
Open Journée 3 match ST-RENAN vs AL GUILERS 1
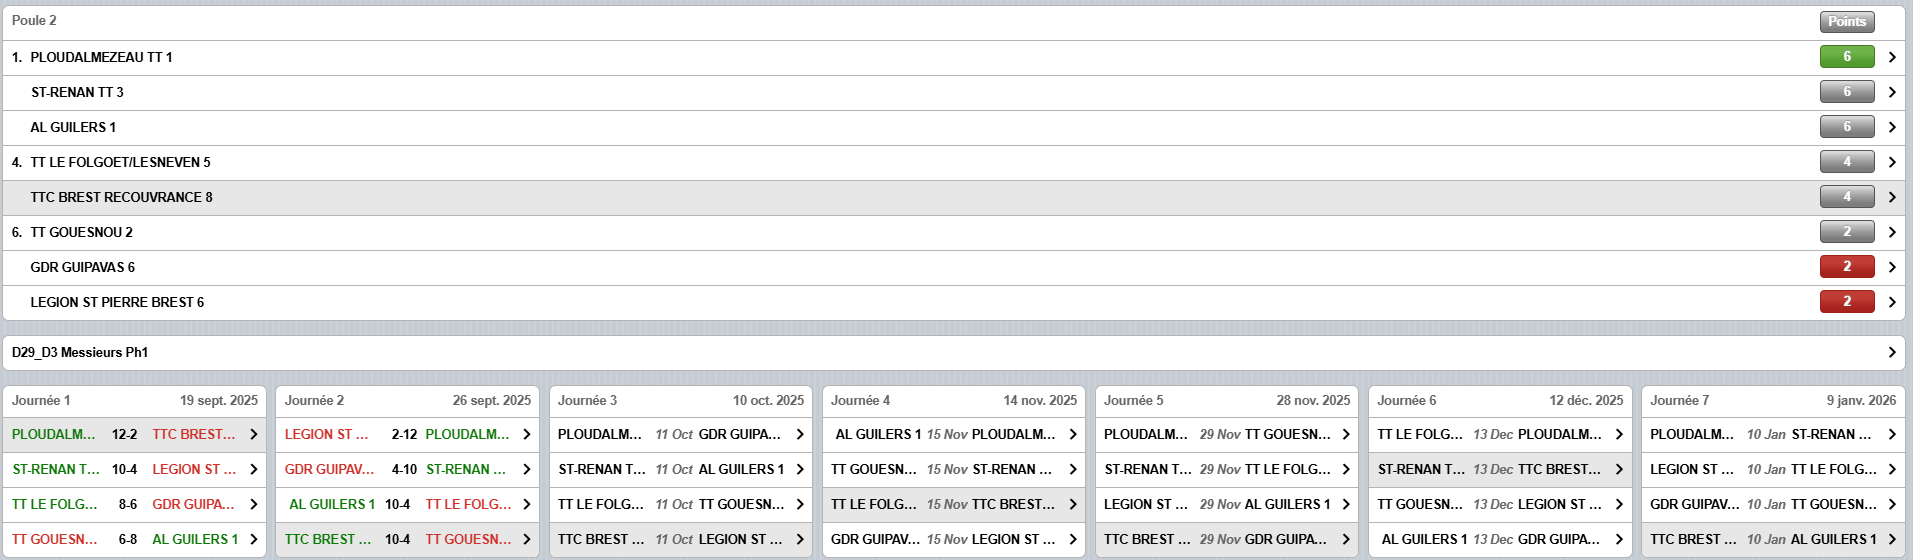tap(680, 469)
